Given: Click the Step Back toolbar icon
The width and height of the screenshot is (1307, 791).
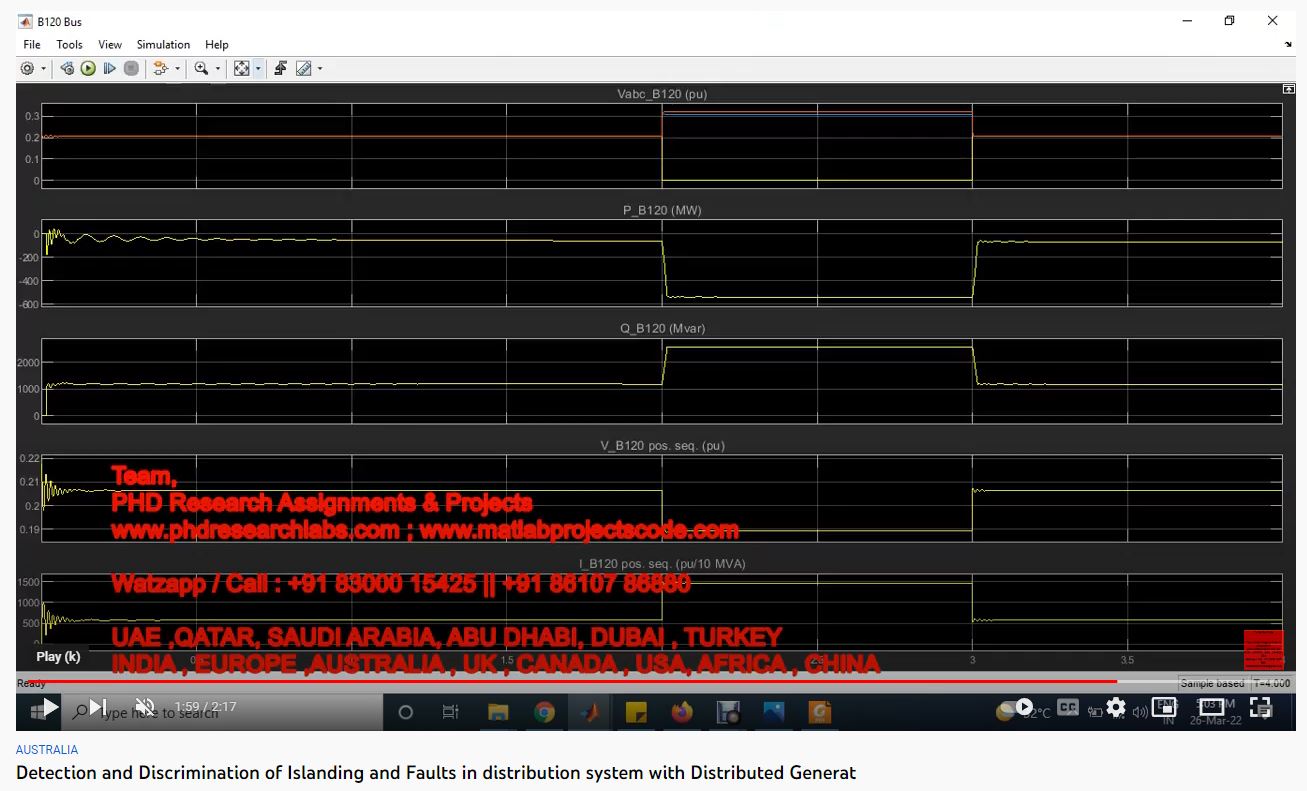Looking at the screenshot, I should 67,69.
